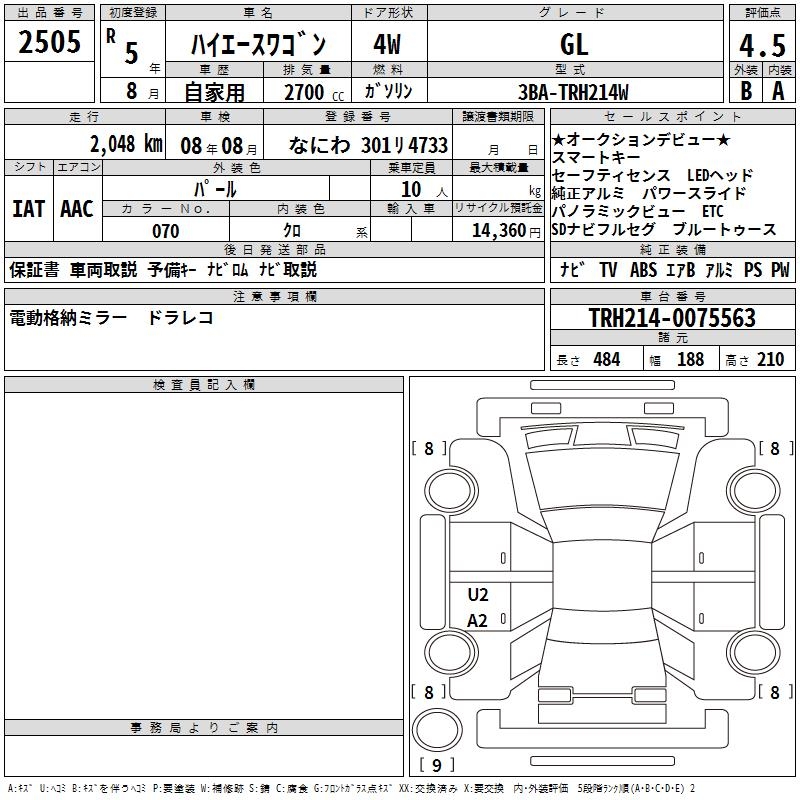Select the chassis number TRH214-0075563
The image size is (800, 800).
tap(672, 318)
